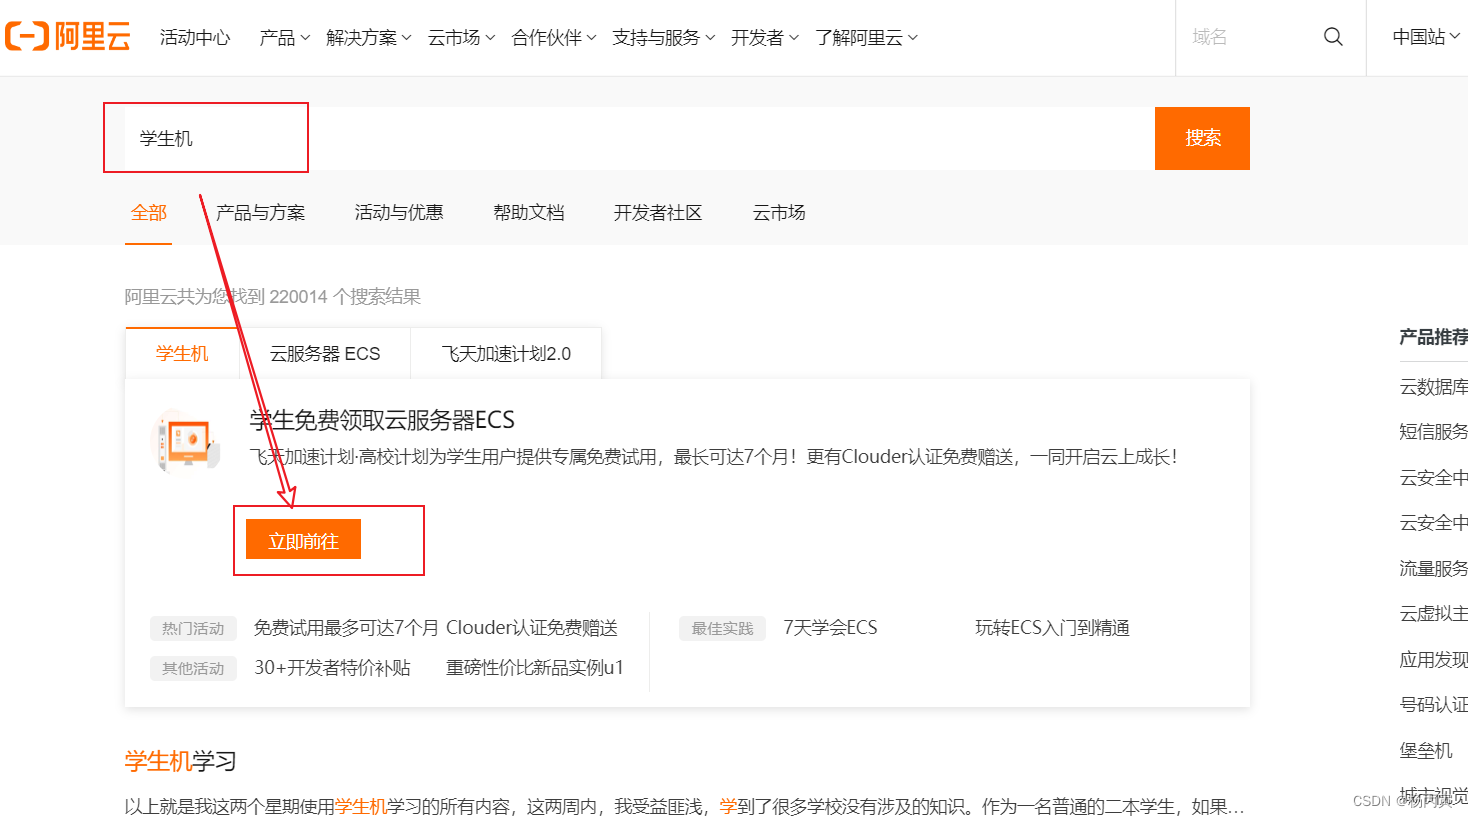
Task: Expand the 合作伙伴 dropdown menu
Action: [x=554, y=37]
